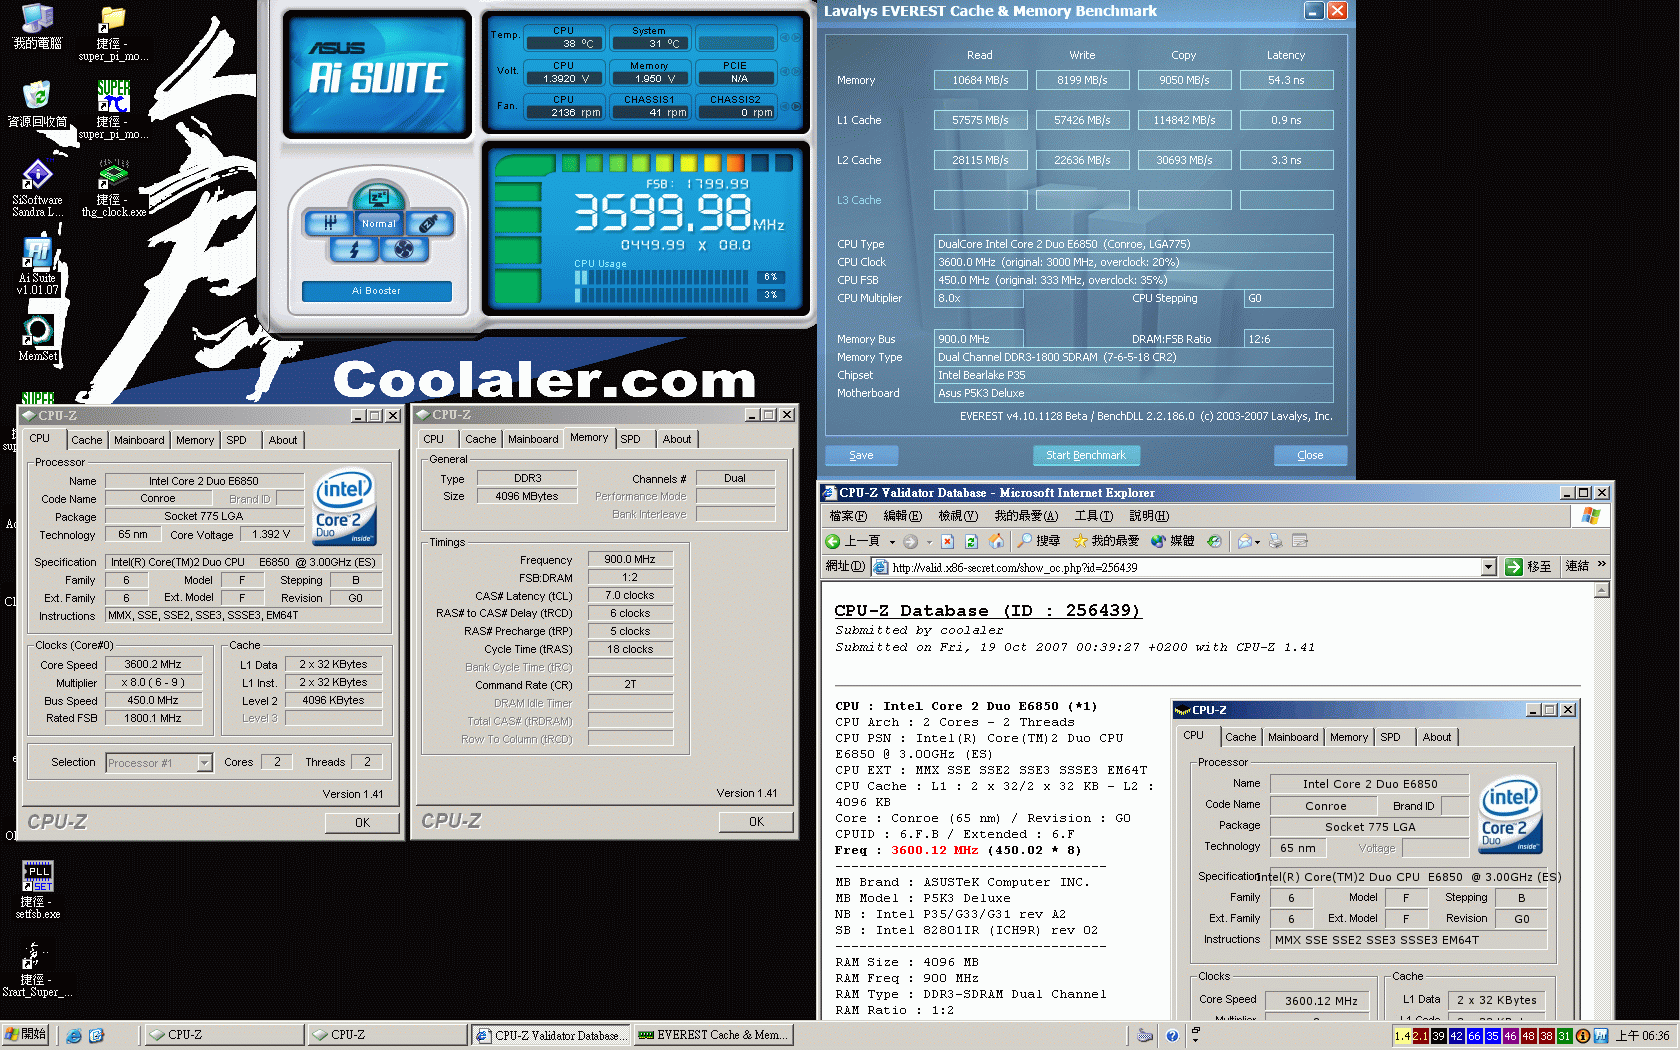Screen dimensions: 1680x1050
Task: Click the system tray clock 上午 06:36
Action: tap(1642, 1036)
